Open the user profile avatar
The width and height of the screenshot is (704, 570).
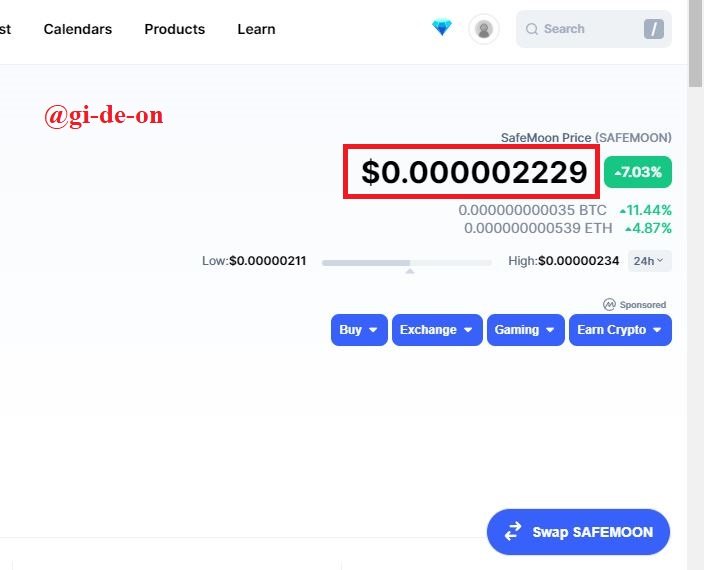(484, 29)
